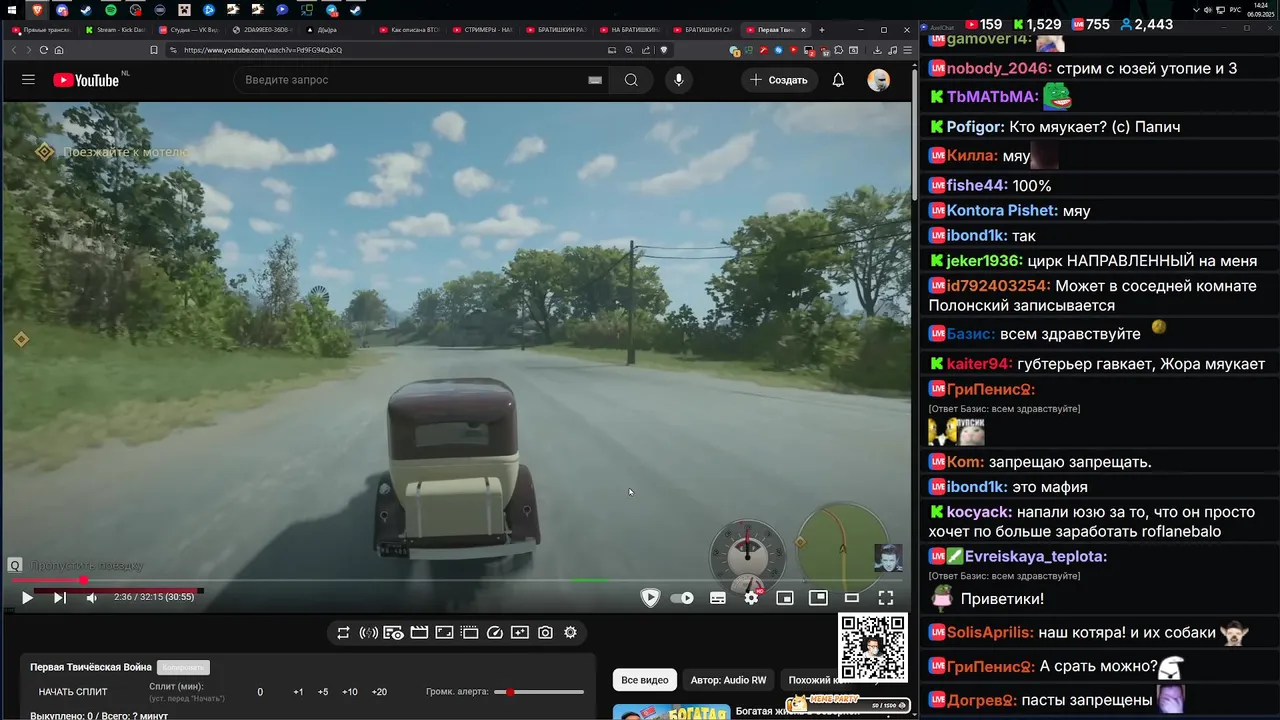The height and width of the screenshot is (720, 1280).
Task: Open the on-screen keyboard in search box
Action: click(x=595, y=80)
